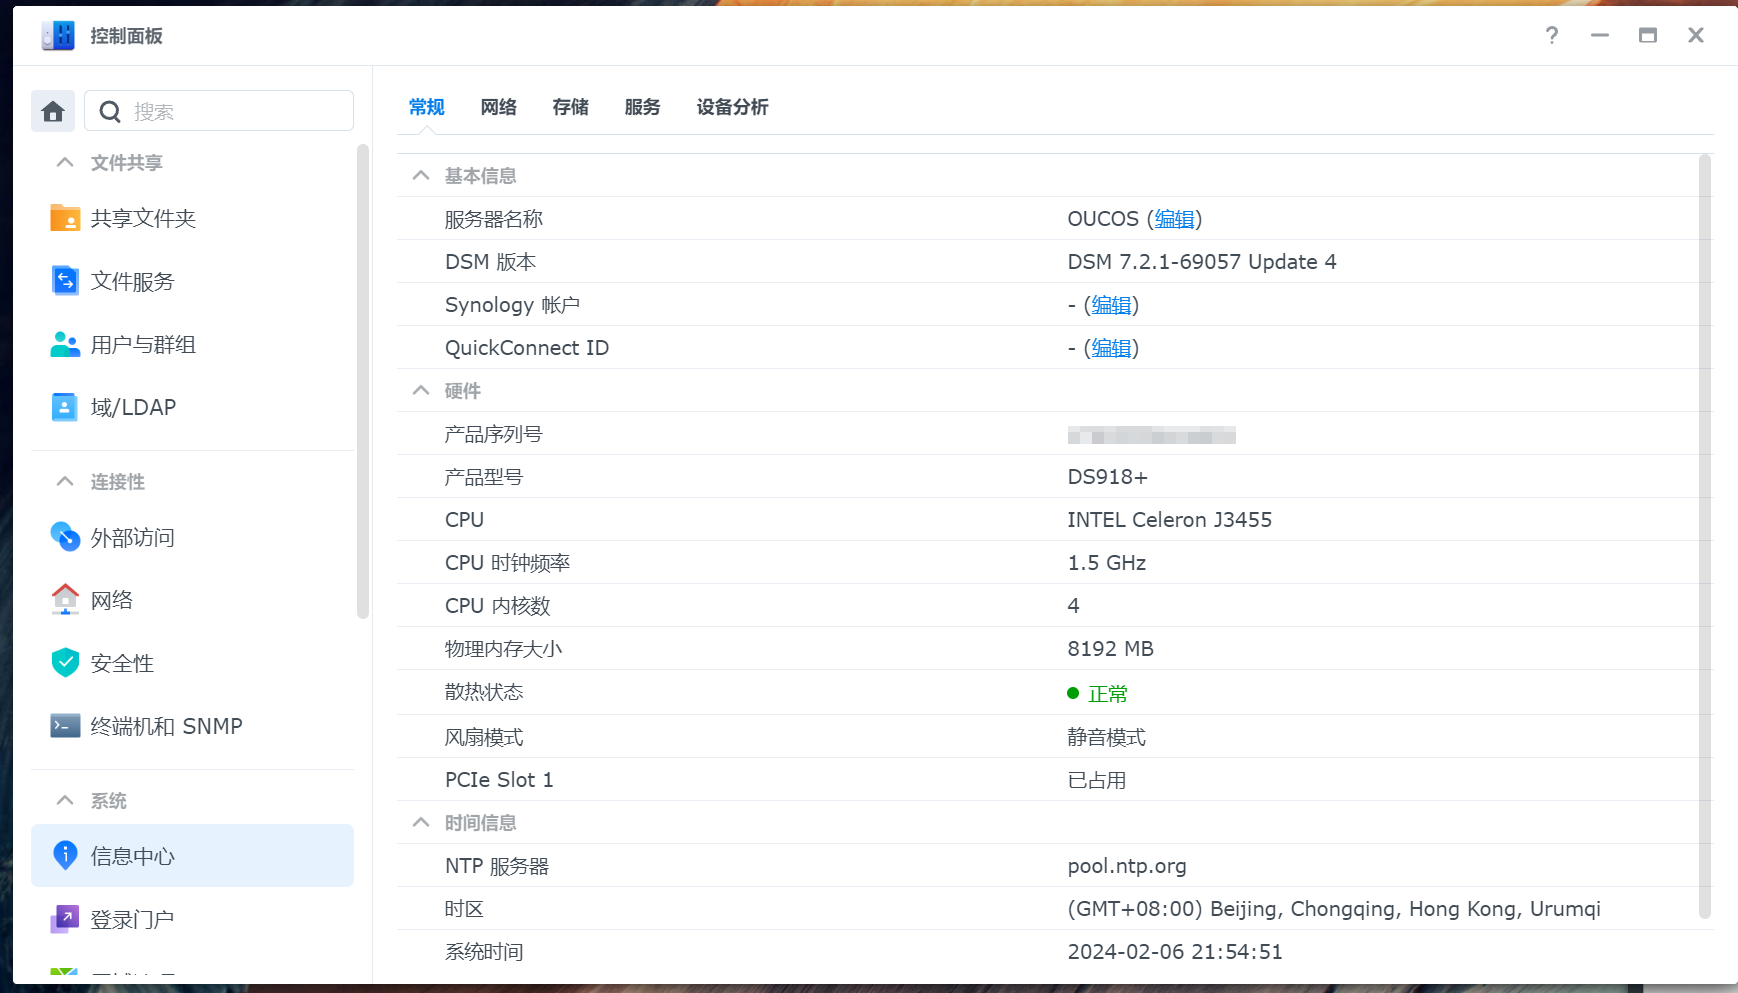Collapse Basic Information (基本信息) group
The width and height of the screenshot is (1738, 993).
coord(421,175)
